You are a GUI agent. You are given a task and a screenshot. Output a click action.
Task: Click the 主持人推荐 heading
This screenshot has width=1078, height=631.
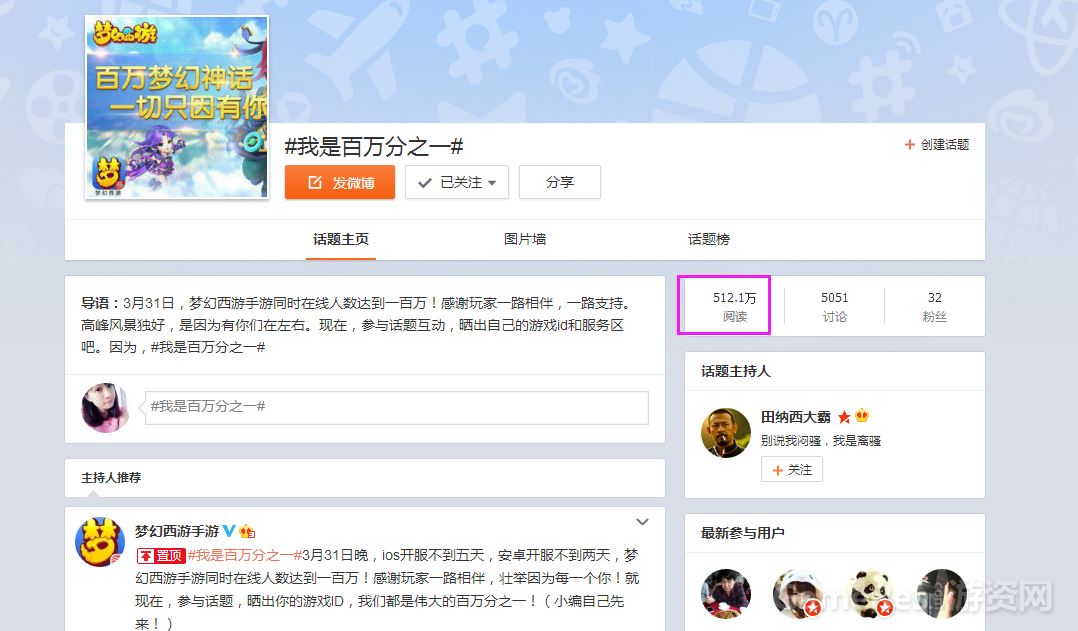click(111, 478)
